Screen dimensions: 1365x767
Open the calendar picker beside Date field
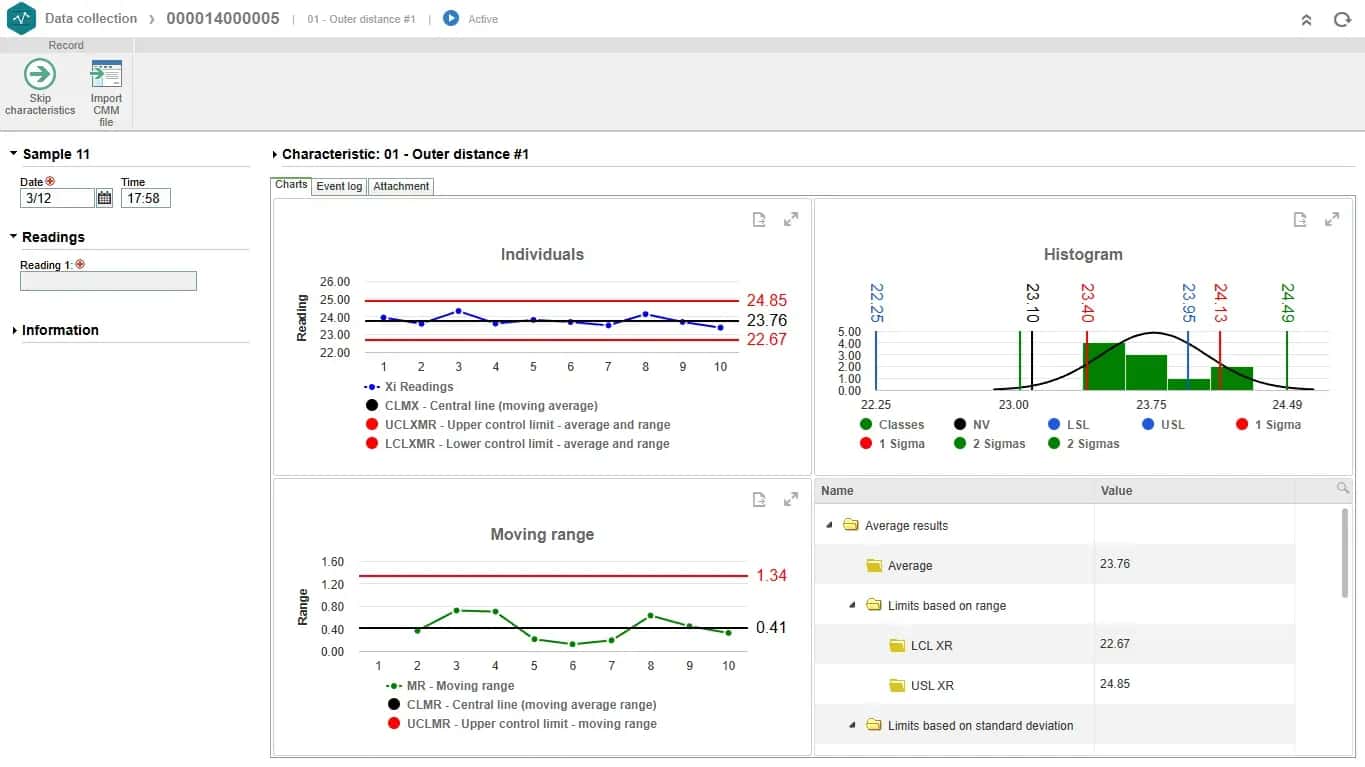pos(104,198)
